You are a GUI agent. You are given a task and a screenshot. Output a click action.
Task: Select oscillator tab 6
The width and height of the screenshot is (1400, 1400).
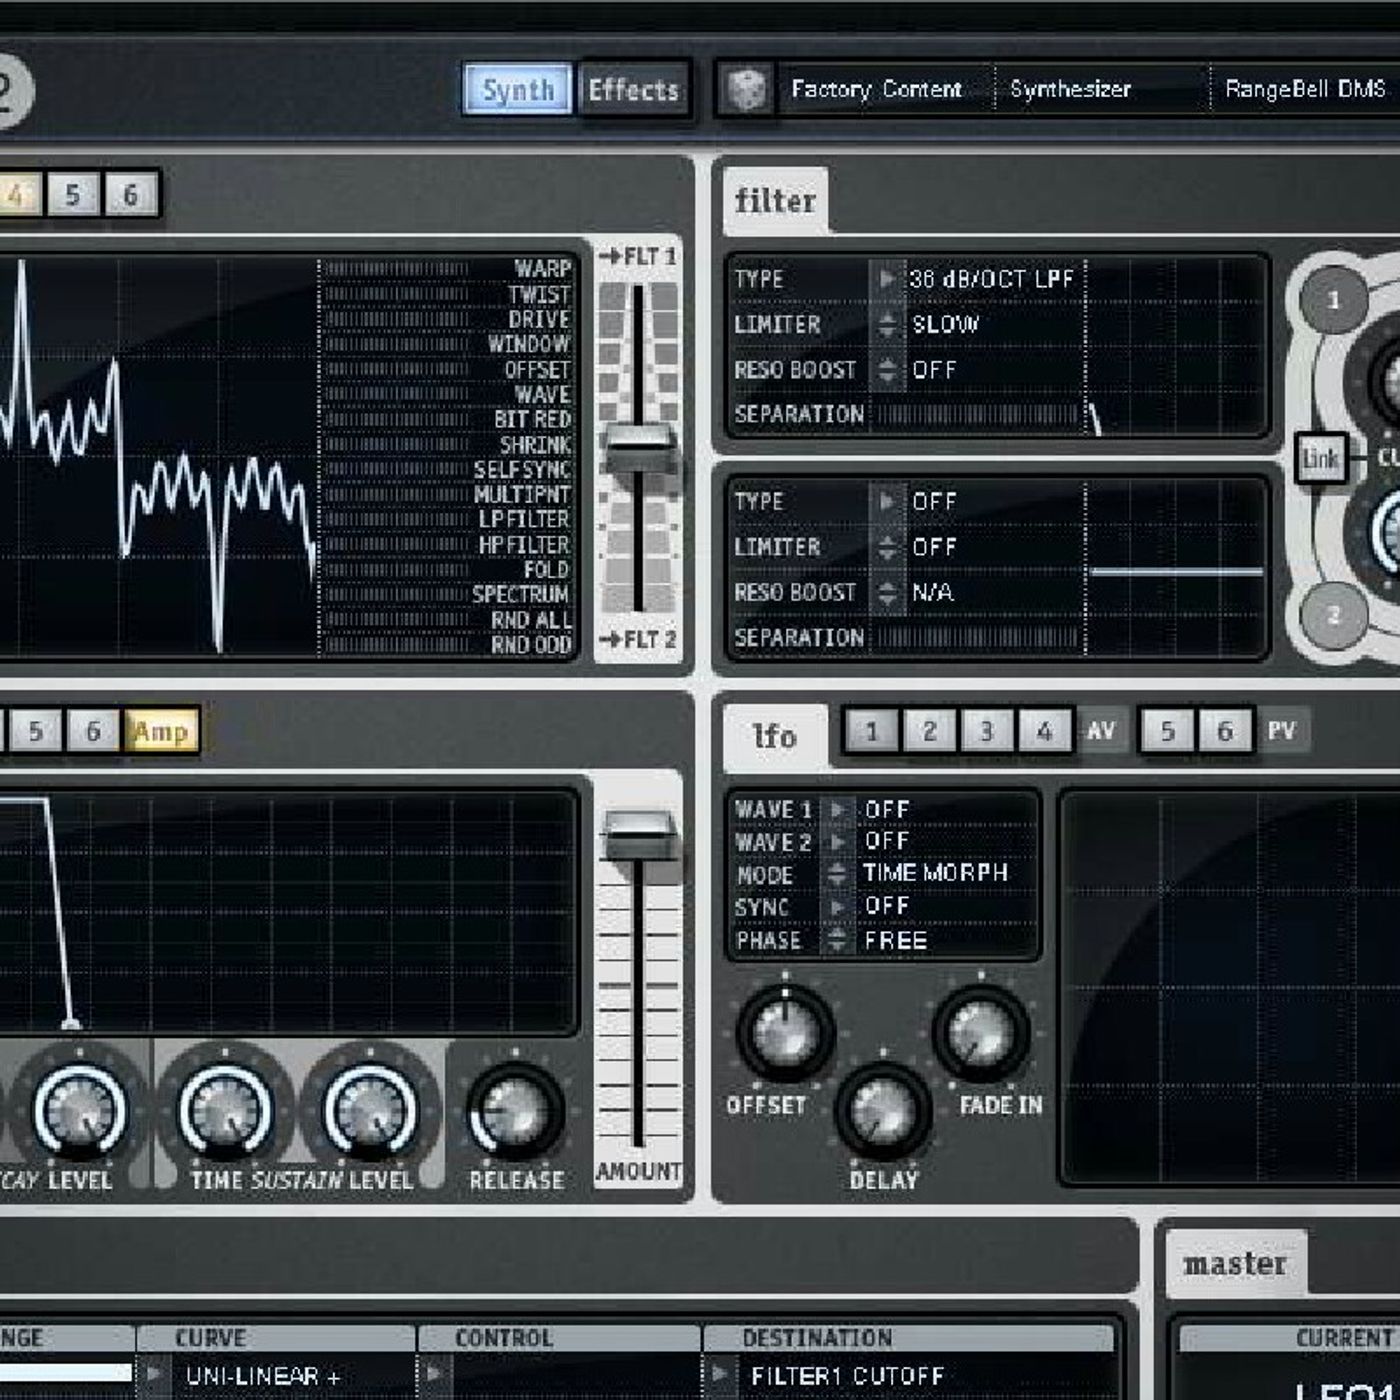click(x=130, y=194)
